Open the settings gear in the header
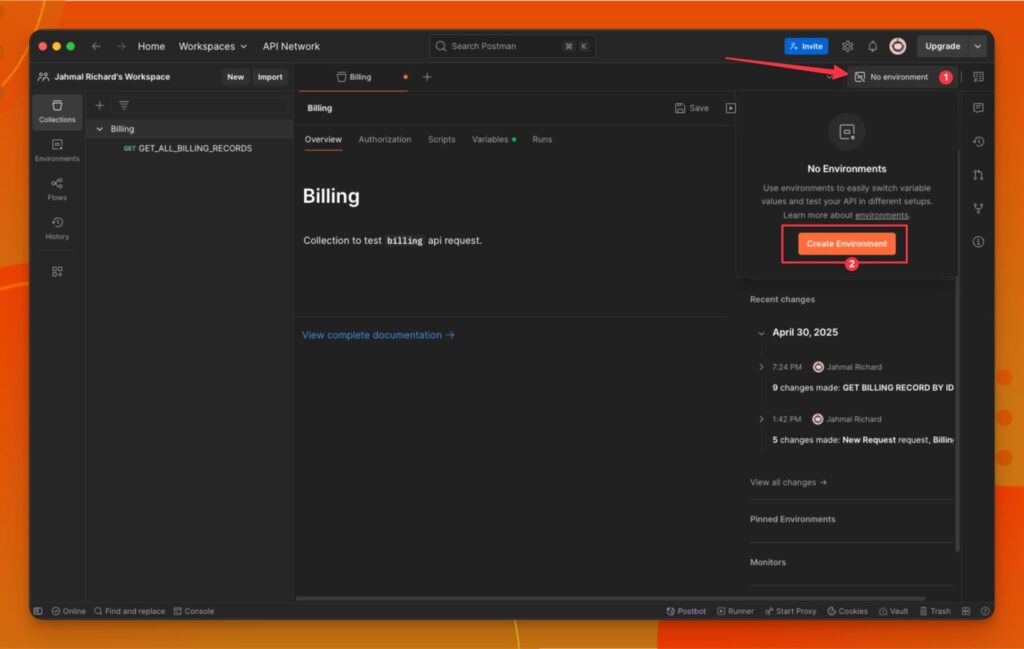Image resolution: width=1024 pixels, height=649 pixels. tap(847, 46)
